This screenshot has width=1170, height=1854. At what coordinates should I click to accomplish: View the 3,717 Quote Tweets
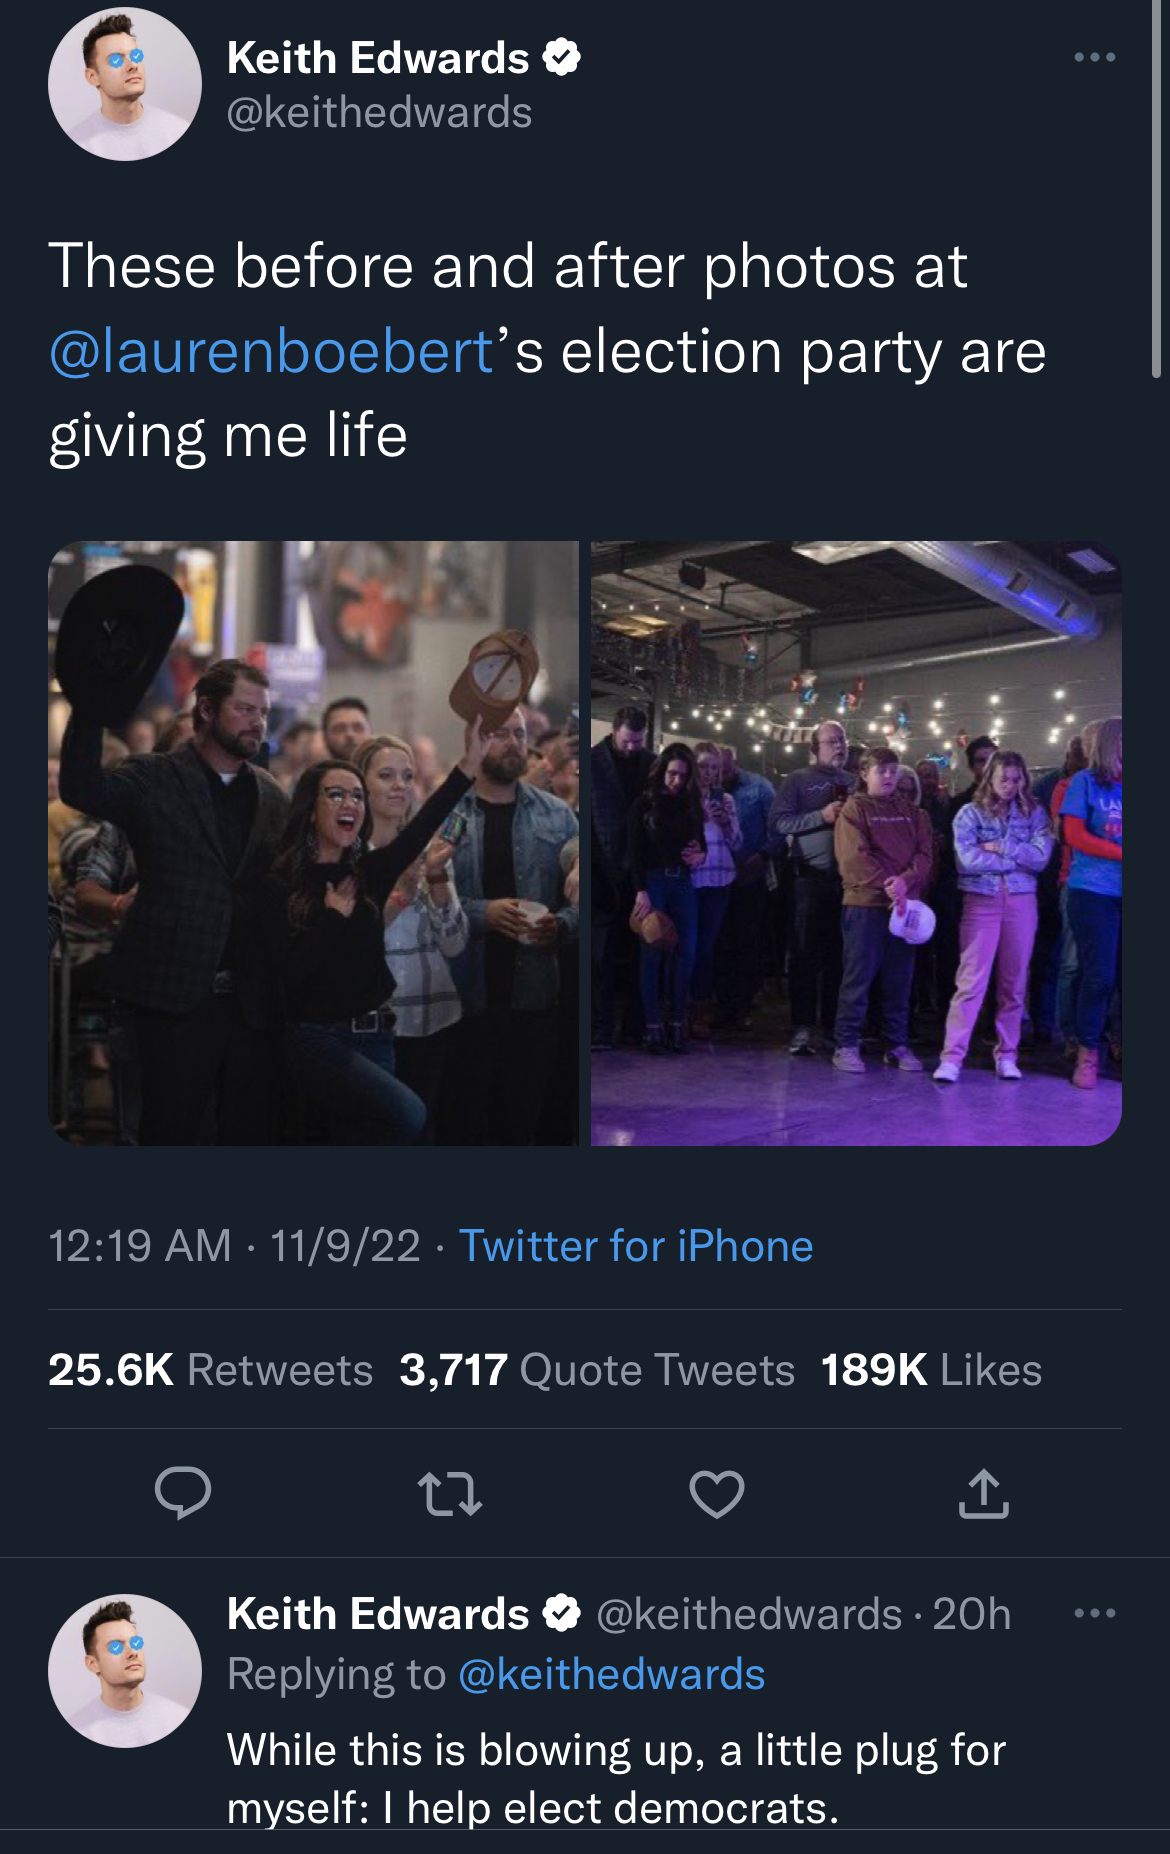click(x=597, y=1370)
